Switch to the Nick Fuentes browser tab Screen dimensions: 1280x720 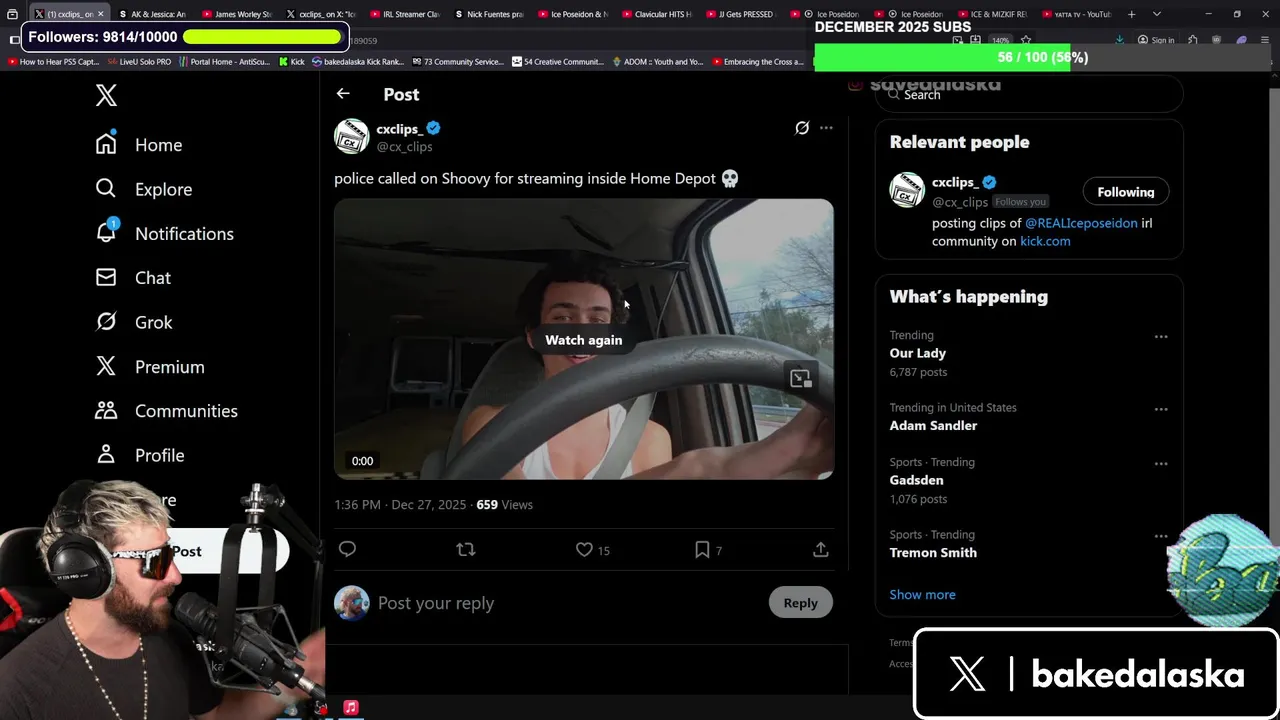pos(488,14)
